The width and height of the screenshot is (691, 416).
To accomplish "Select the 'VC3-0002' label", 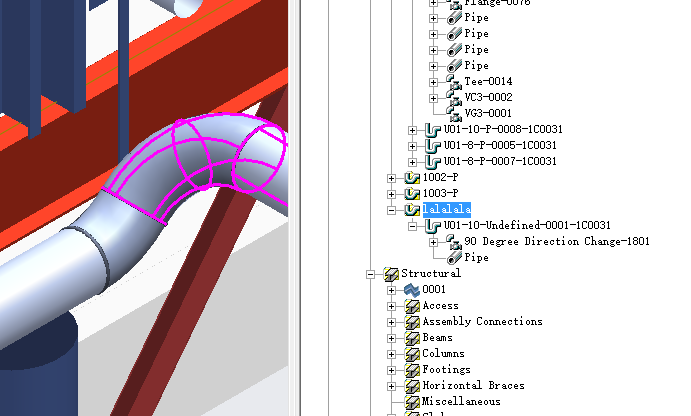I will point(488,97).
